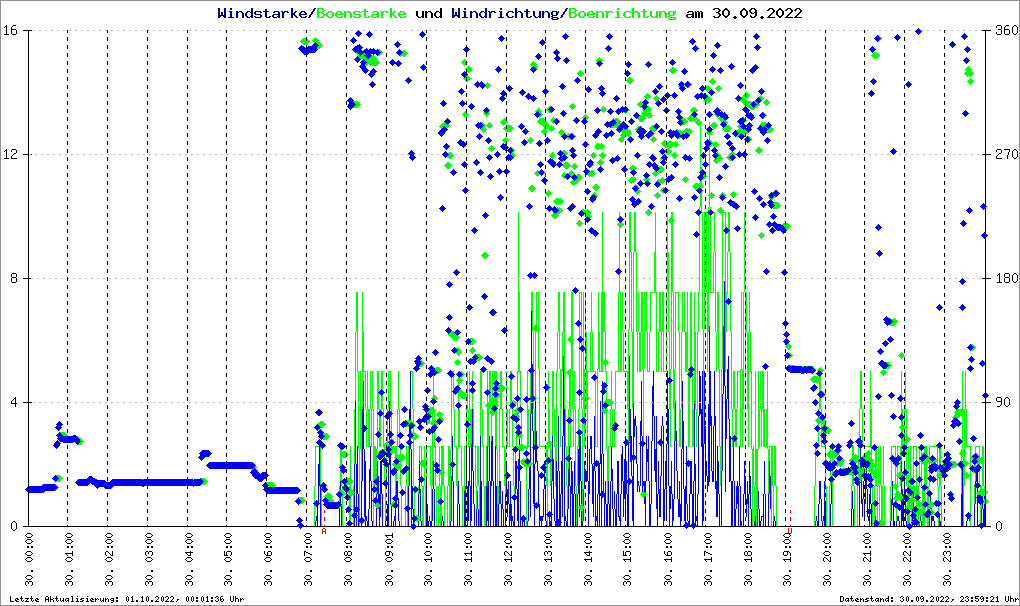Click the '30. 00:00' time axis label

click(29, 560)
